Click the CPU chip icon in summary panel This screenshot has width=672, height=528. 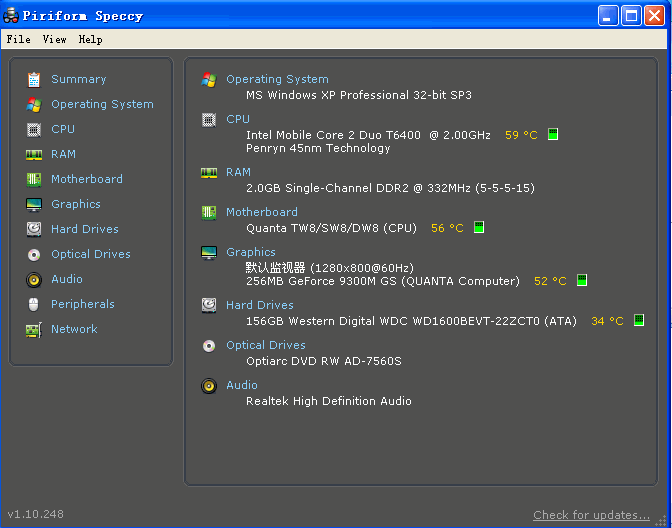(209, 120)
